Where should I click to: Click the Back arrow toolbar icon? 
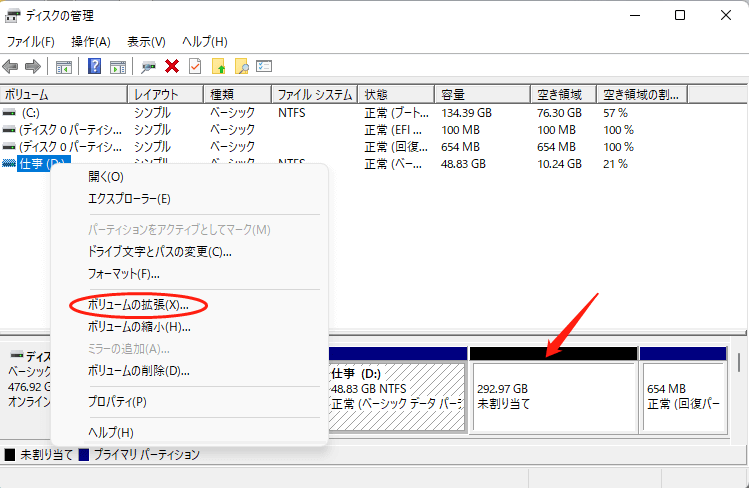10,66
